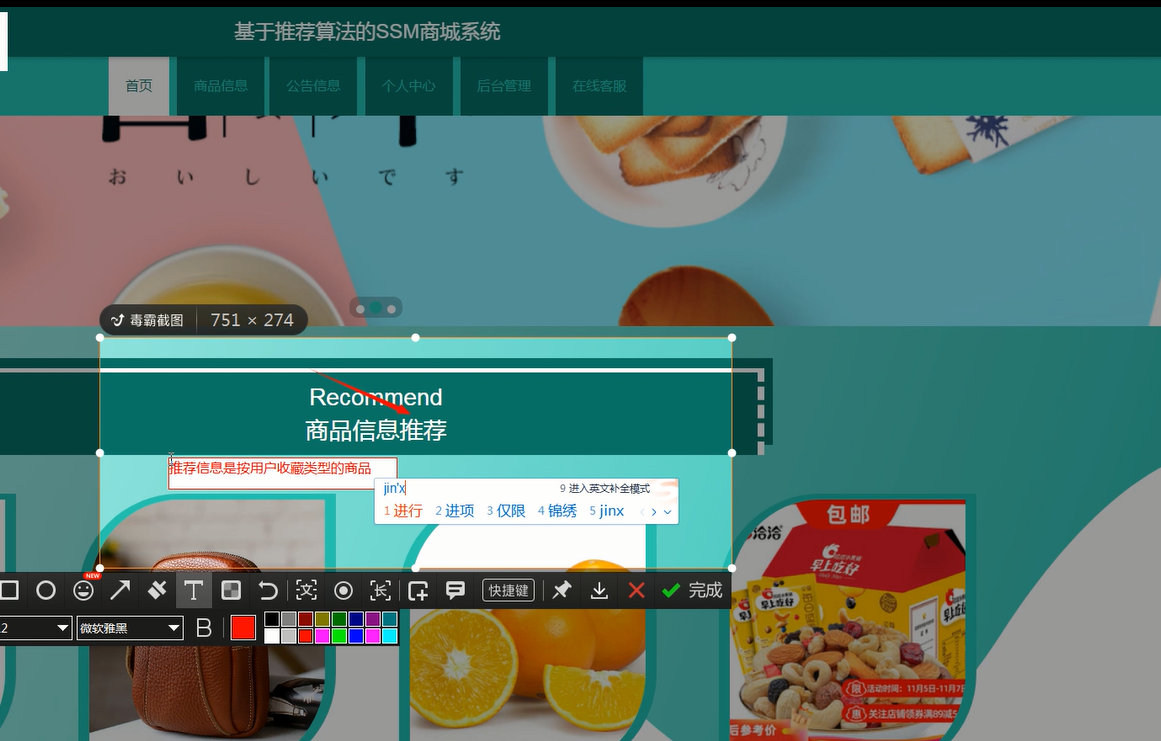Click 完成 to finish the screenshot
Image resolution: width=1161 pixels, height=741 pixels.
pyautogui.click(x=692, y=590)
